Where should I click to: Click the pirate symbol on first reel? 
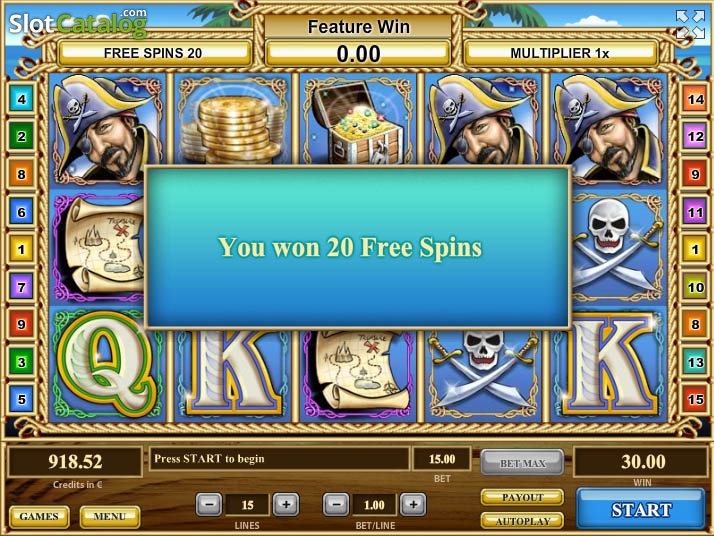[107, 128]
